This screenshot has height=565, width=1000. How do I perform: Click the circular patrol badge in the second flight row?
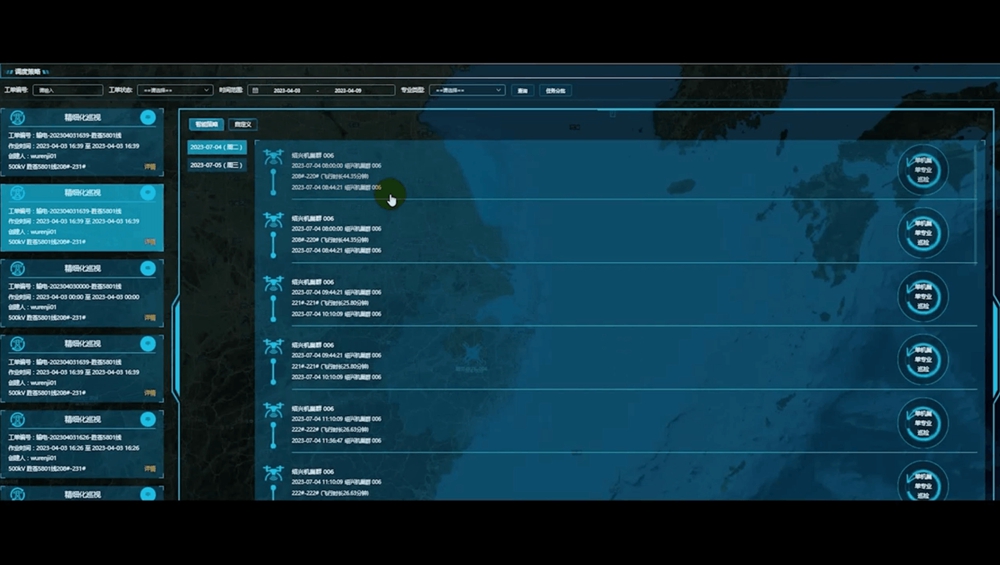pos(922,232)
